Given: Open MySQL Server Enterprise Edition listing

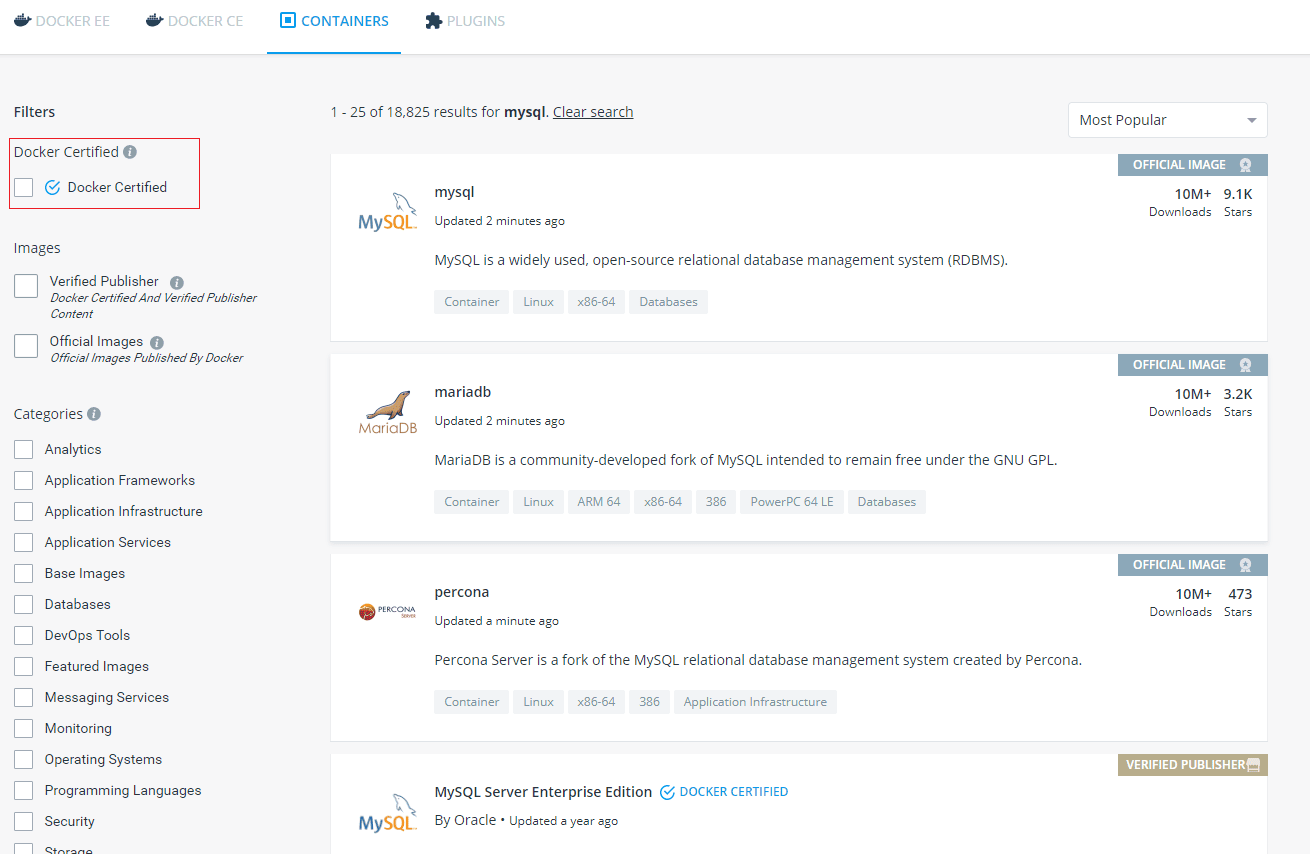Looking at the screenshot, I should coord(543,792).
